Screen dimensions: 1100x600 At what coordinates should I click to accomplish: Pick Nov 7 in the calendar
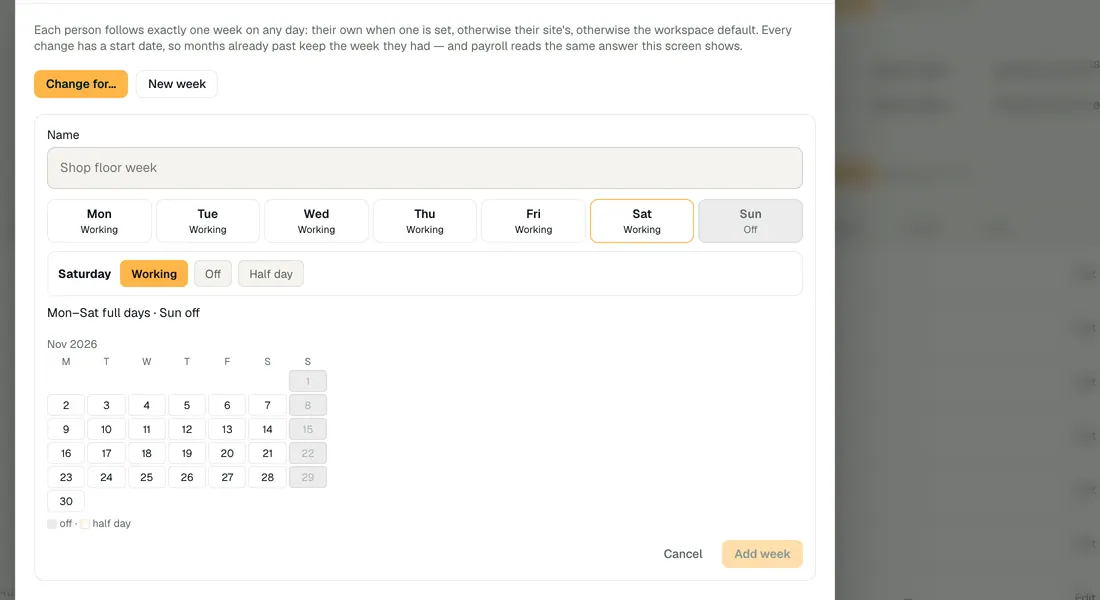[267, 405]
